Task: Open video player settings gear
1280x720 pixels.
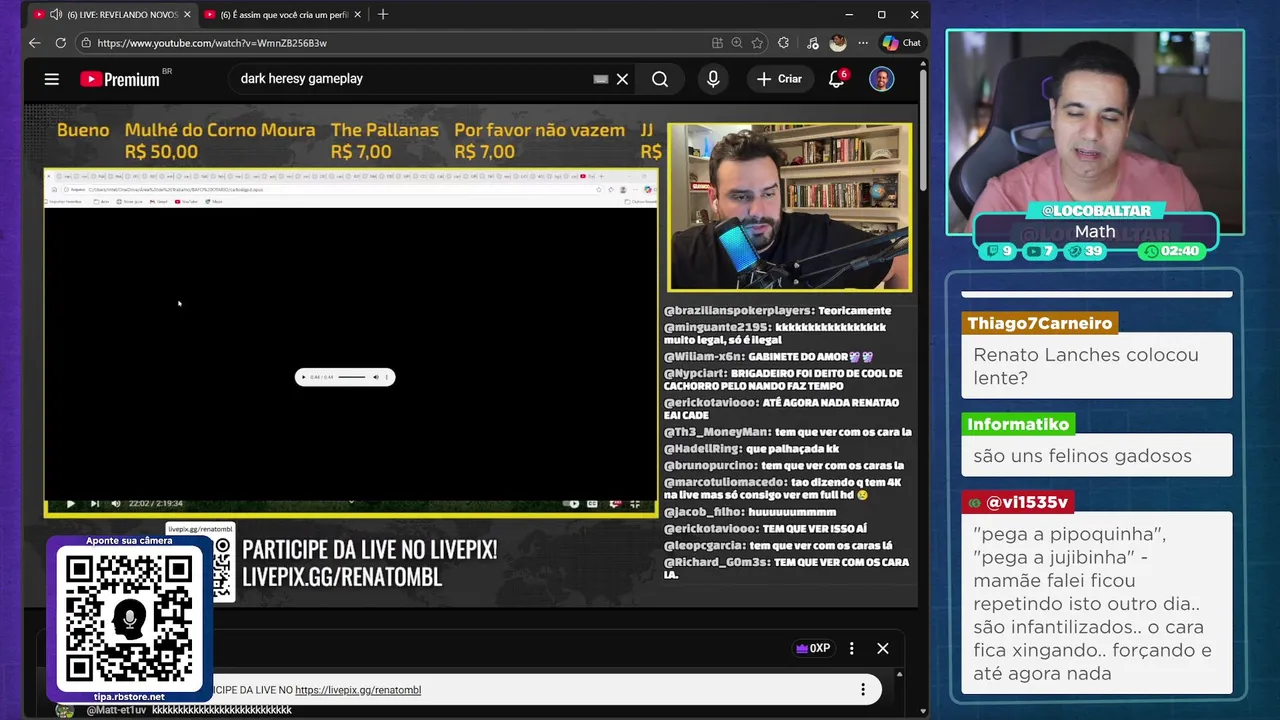Action: click(615, 504)
